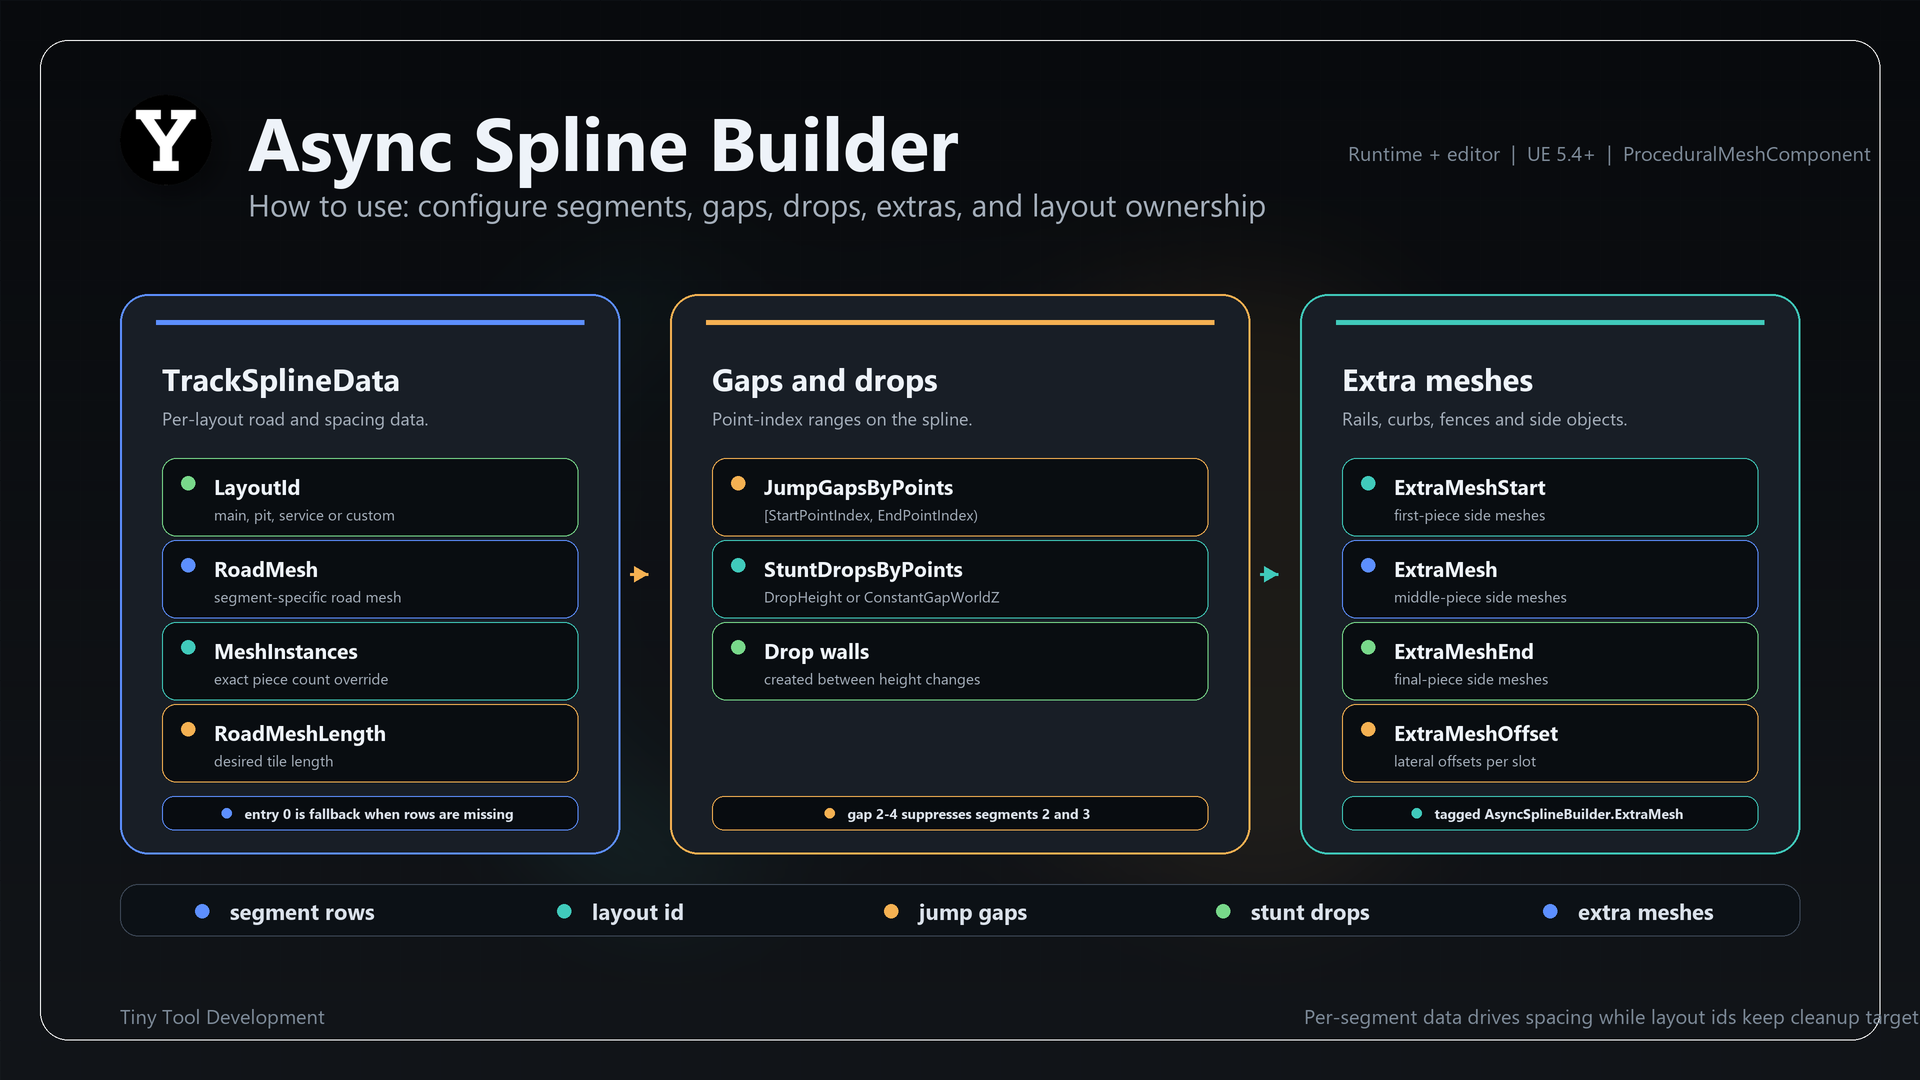1920x1080 pixels.
Task: Select the LayoutId card
Action: [x=370, y=497]
